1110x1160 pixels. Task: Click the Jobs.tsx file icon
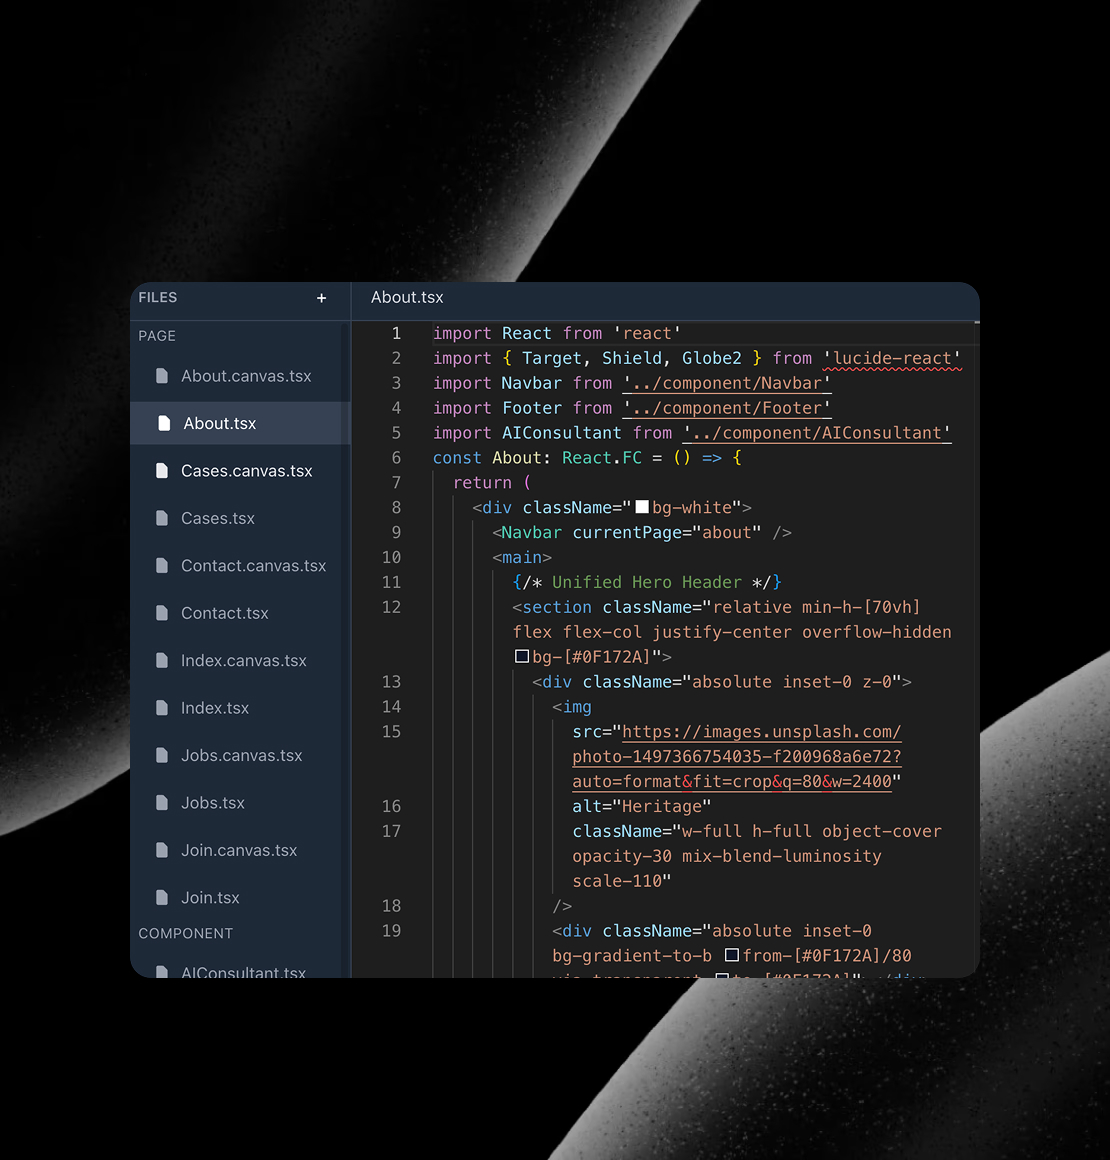[162, 803]
